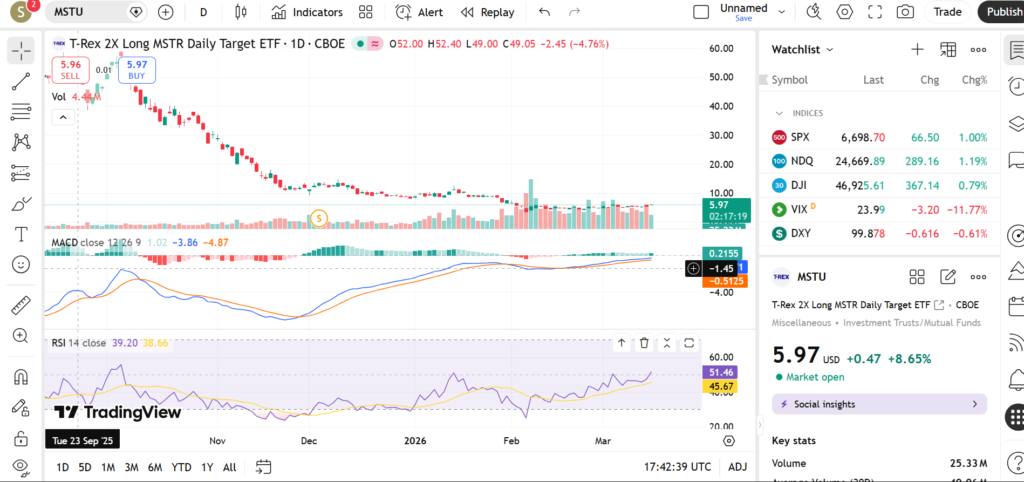Select the ruler measure tool

coord(21,306)
